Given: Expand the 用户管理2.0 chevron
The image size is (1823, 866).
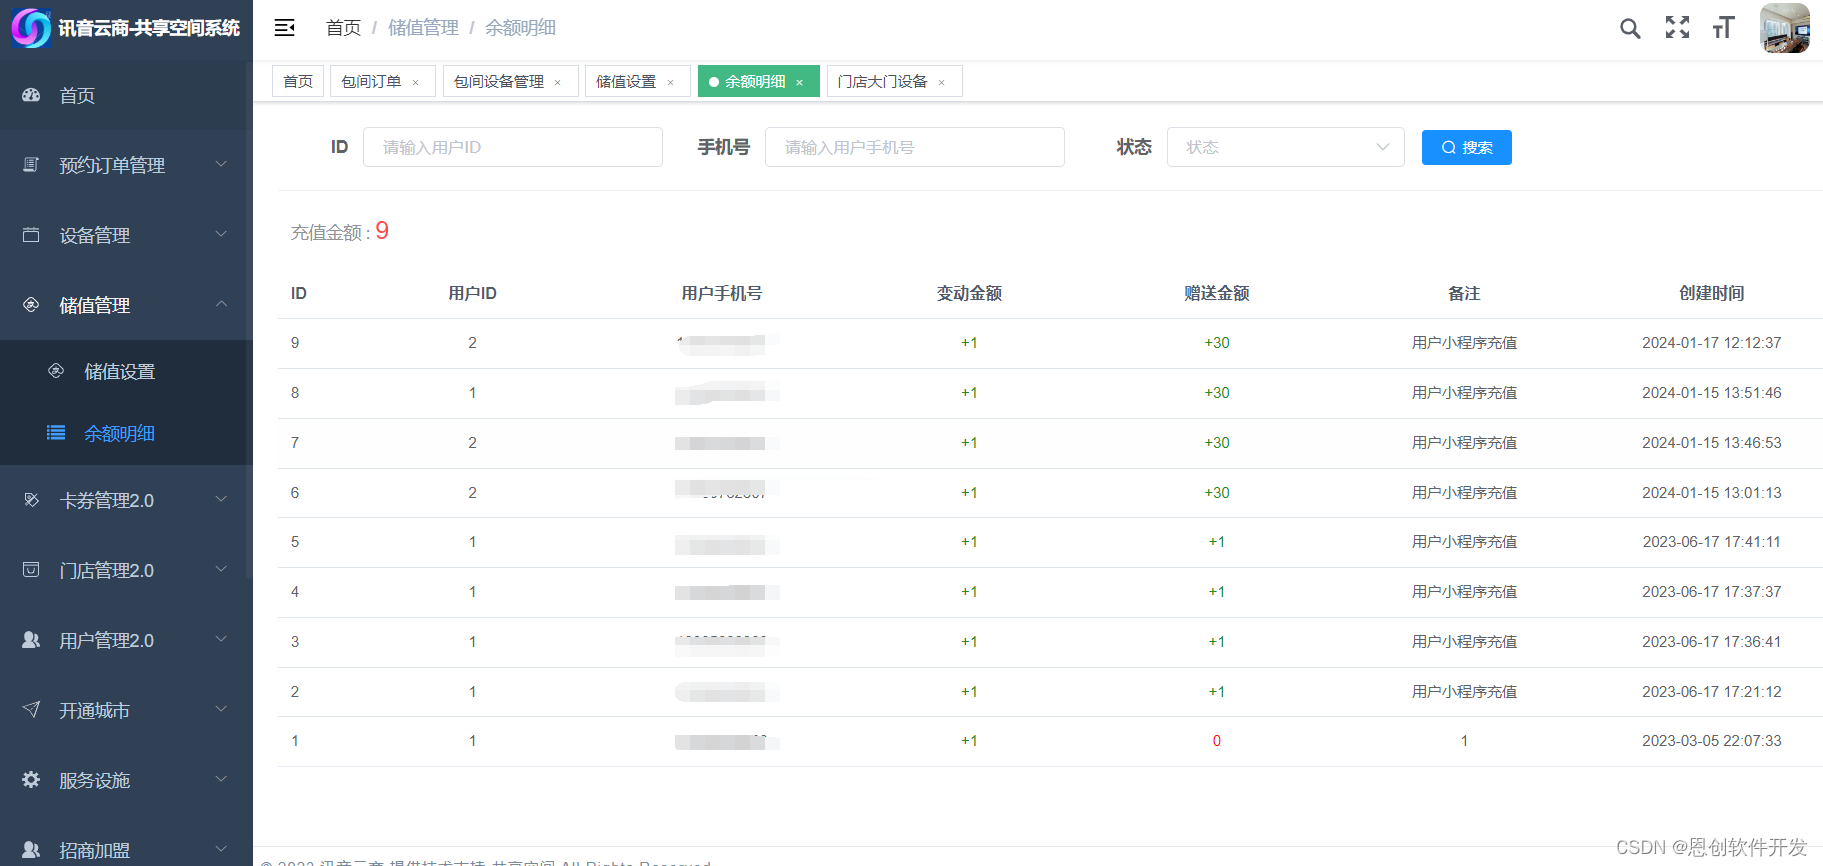Looking at the screenshot, I should 222,639.
